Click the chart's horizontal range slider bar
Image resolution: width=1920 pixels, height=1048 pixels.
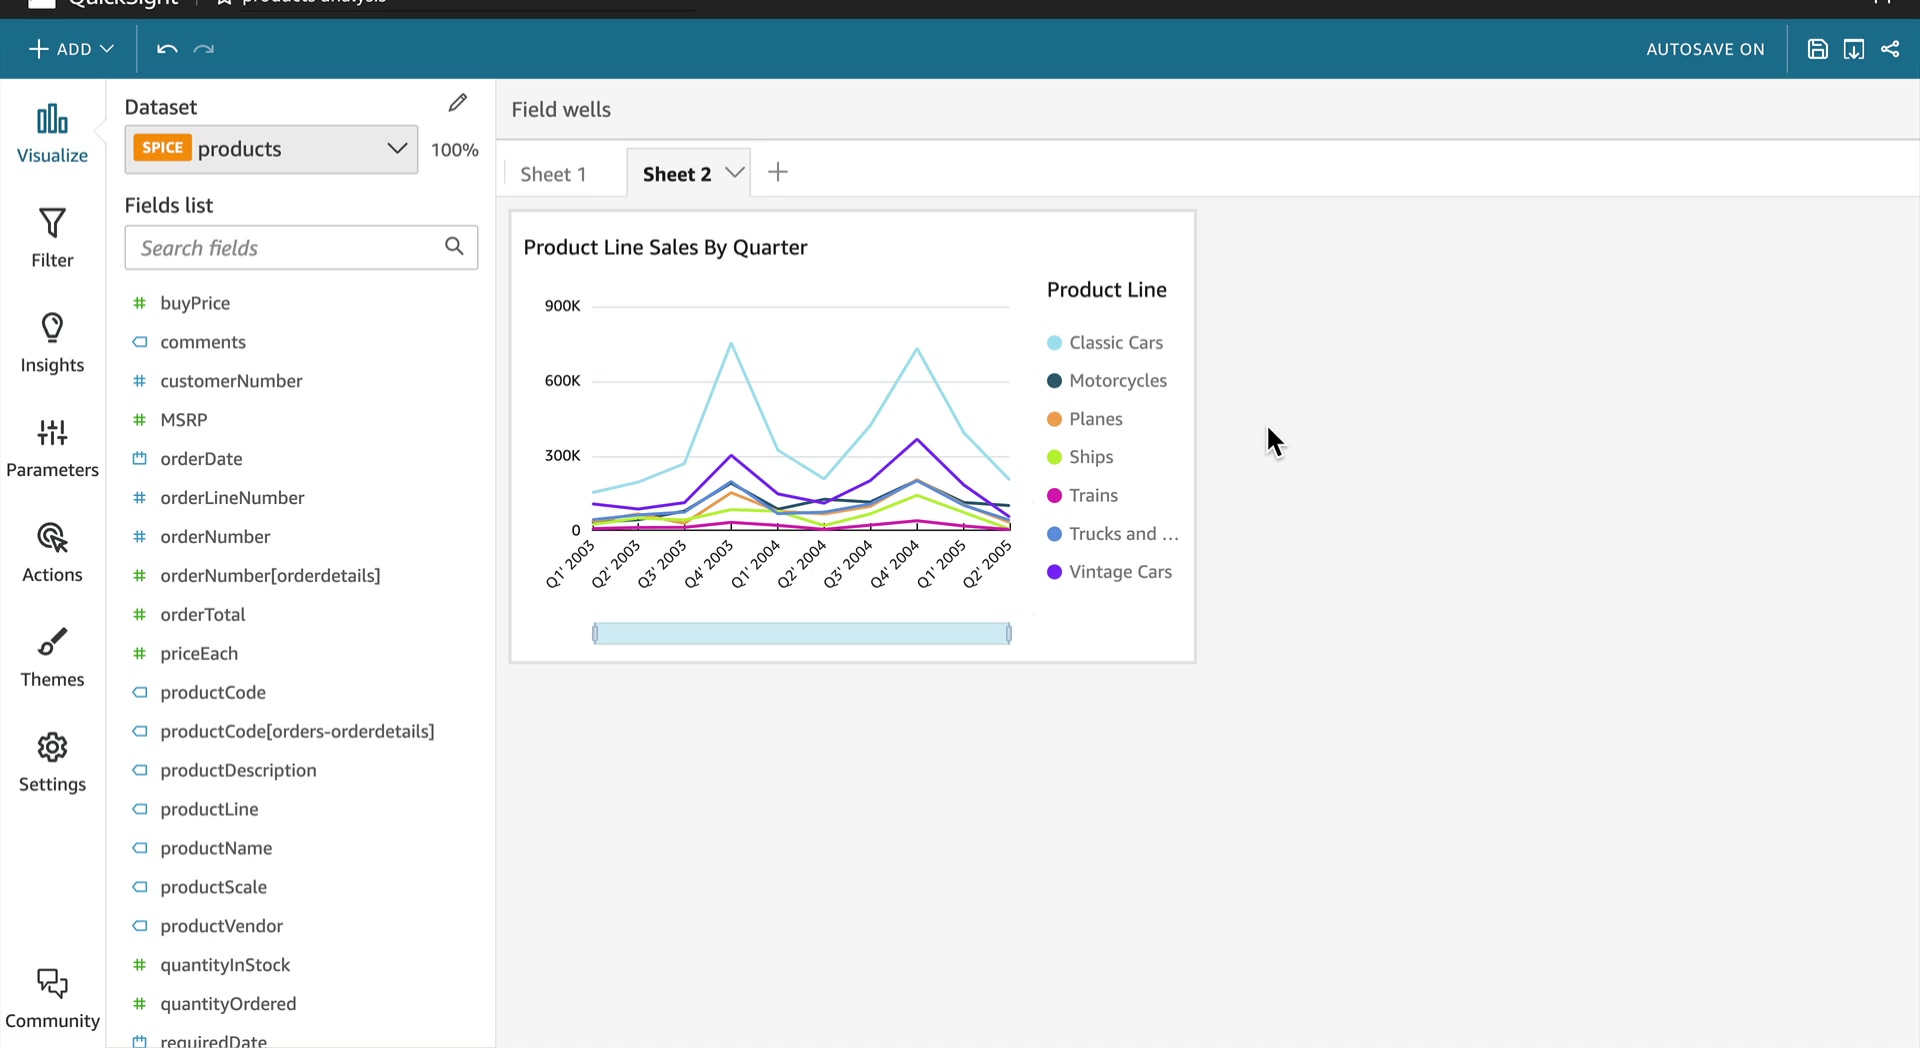coord(802,633)
